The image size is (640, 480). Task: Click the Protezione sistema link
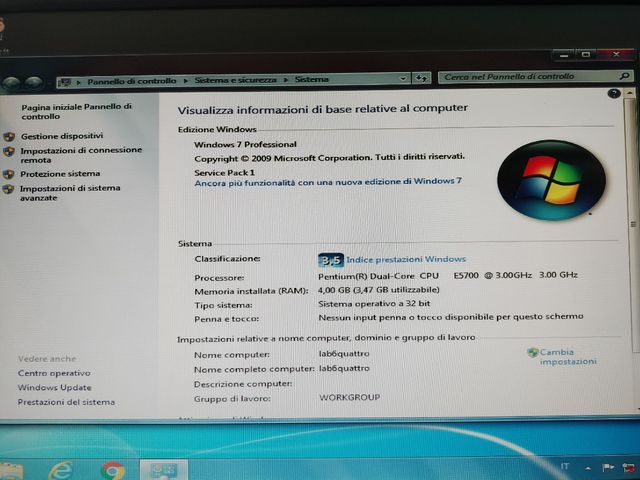pos(60,174)
